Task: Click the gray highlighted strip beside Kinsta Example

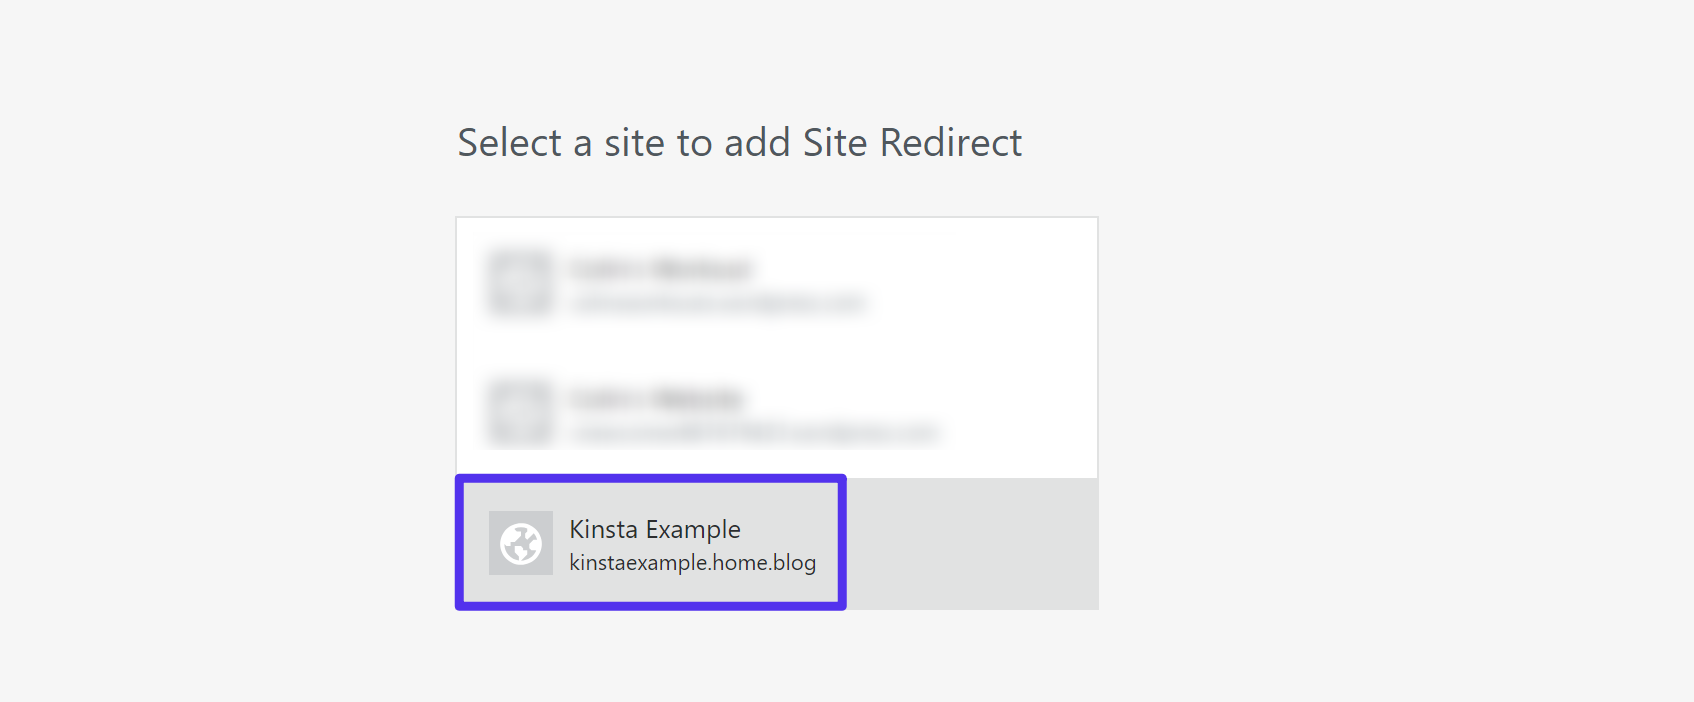Action: [970, 543]
